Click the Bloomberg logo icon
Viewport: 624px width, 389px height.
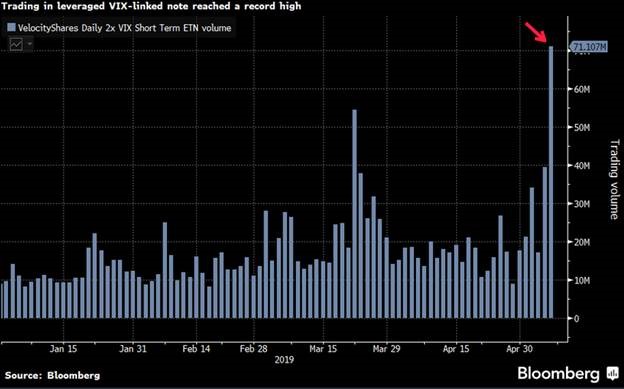point(612,374)
